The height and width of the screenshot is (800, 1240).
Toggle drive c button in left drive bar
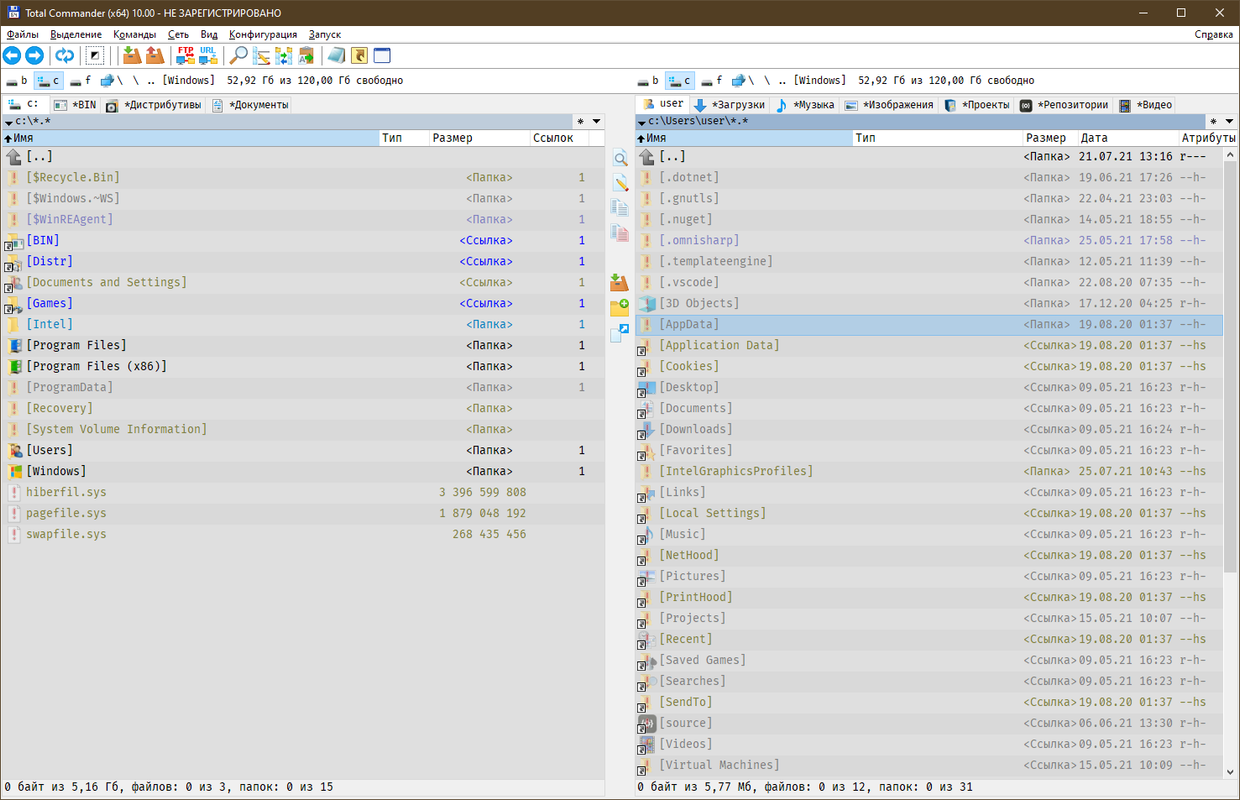tap(49, 81)
